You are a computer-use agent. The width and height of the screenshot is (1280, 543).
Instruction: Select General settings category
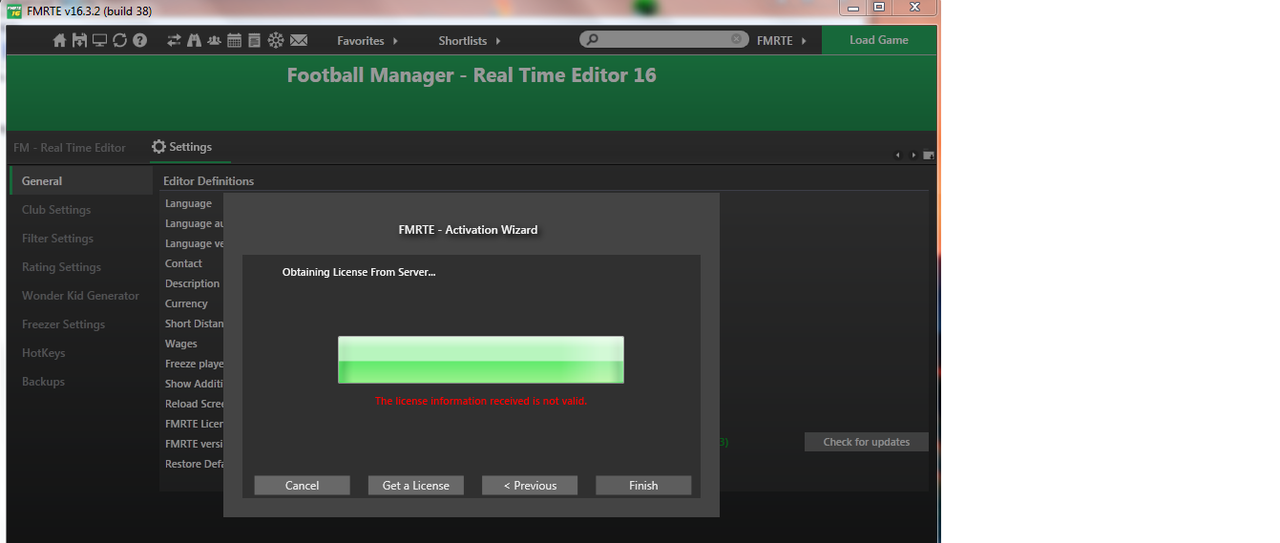[81, 181]
